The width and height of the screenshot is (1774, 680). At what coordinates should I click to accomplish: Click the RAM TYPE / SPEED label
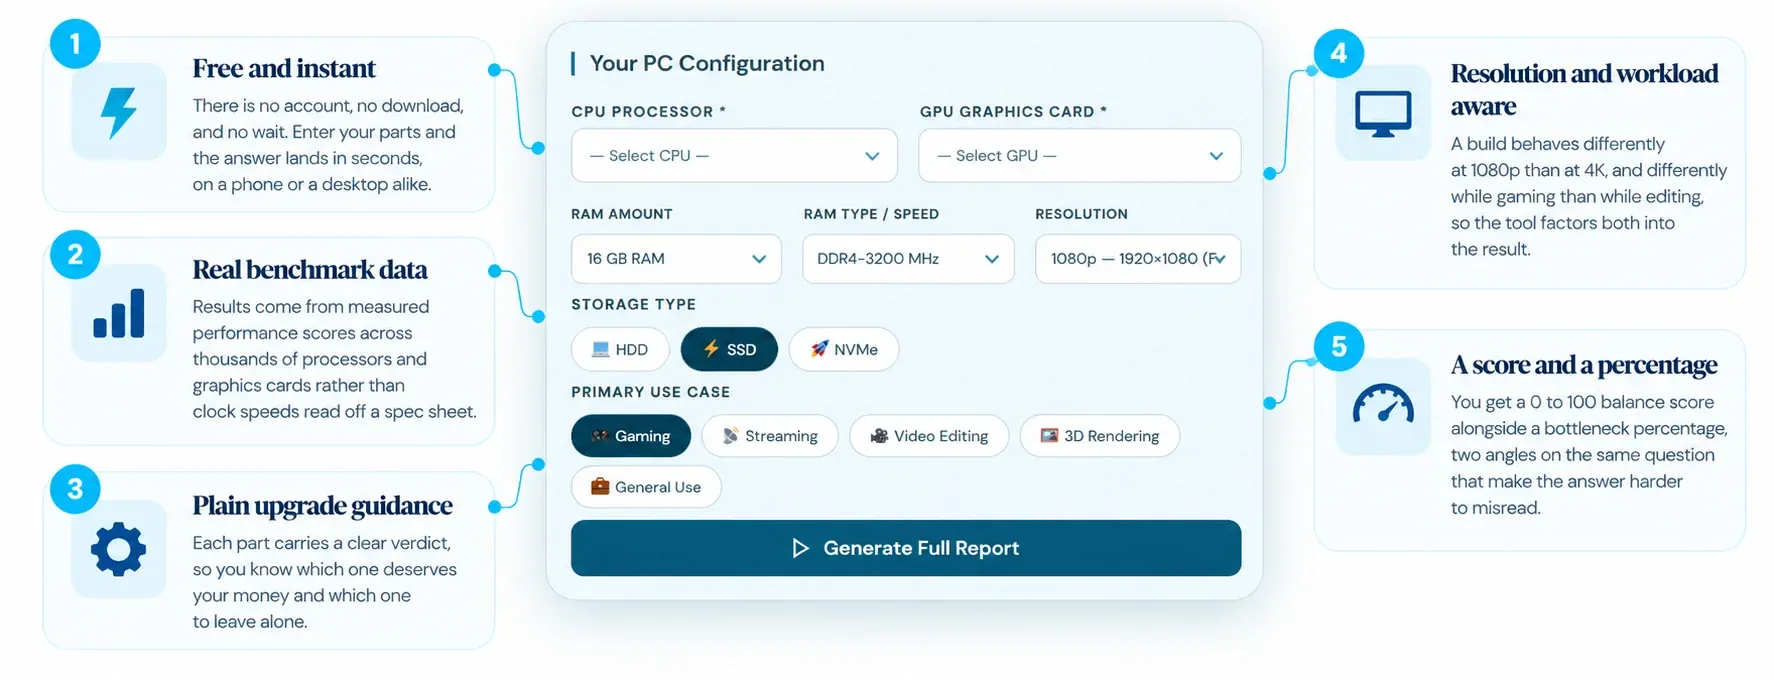click(x=871, y=214)
